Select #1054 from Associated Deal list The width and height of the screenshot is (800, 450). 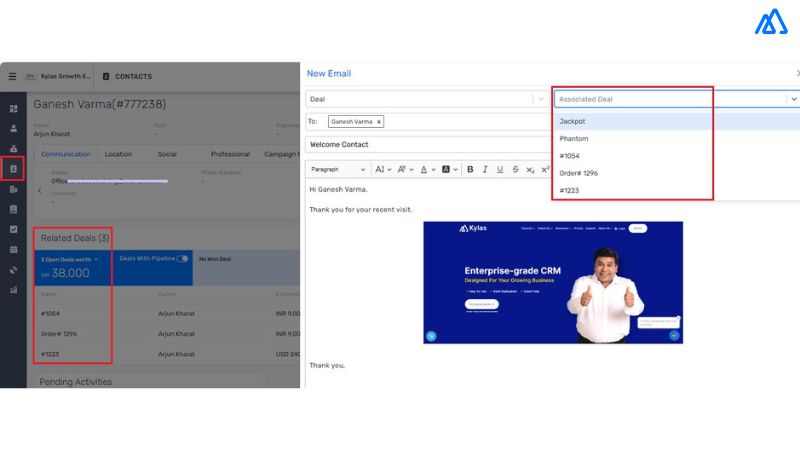coord(677,156)
